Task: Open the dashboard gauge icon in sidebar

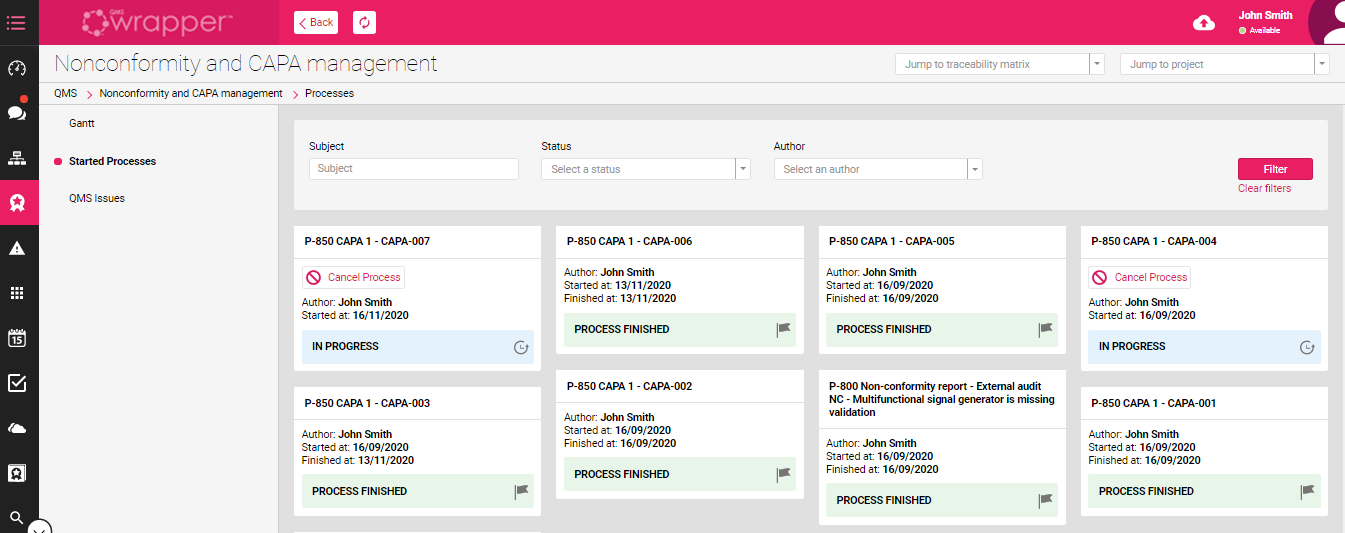Action: pos(17,69)
